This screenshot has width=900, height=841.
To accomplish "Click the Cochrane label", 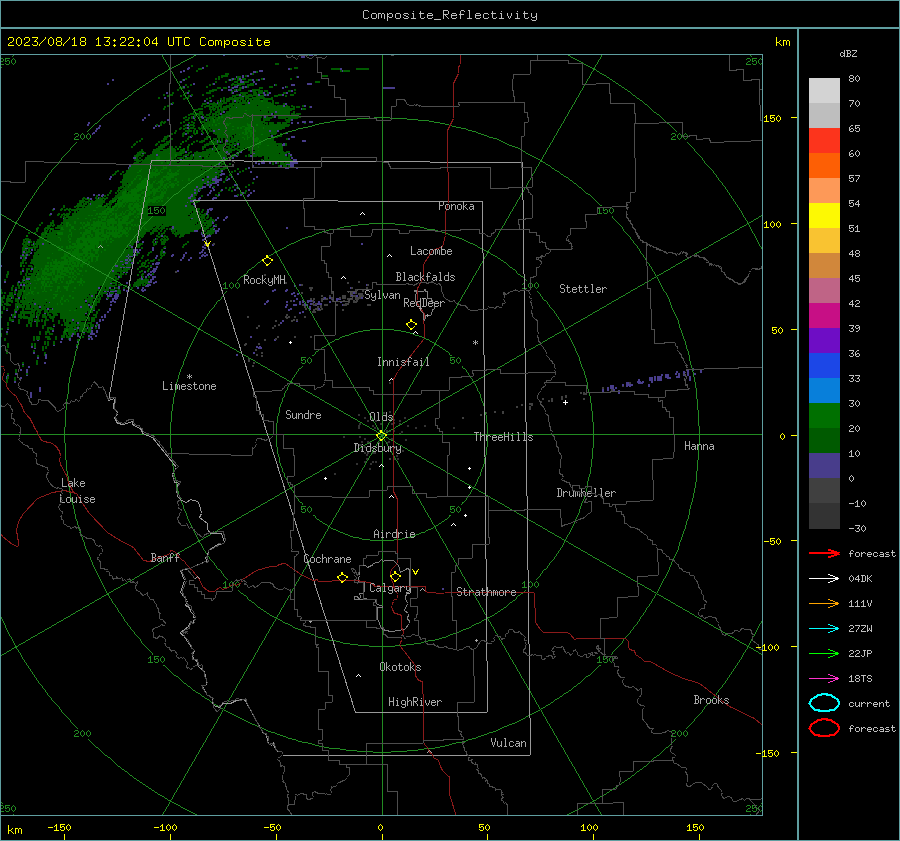I will coord(327,559).
